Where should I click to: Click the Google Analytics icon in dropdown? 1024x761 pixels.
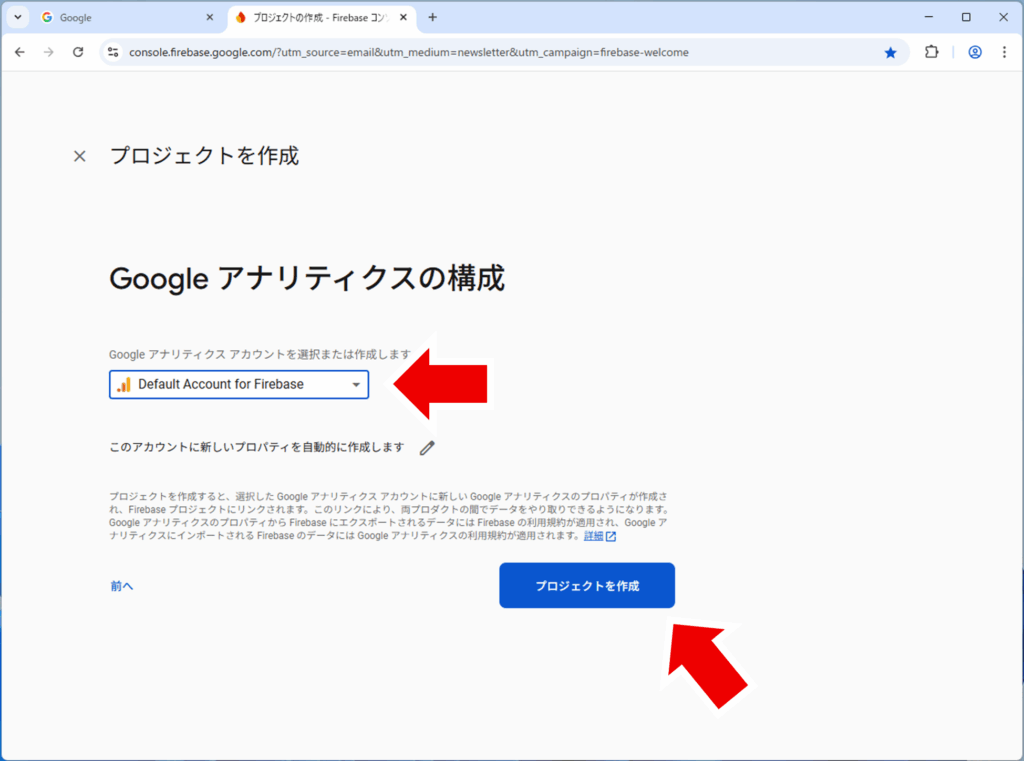[124, 385]
